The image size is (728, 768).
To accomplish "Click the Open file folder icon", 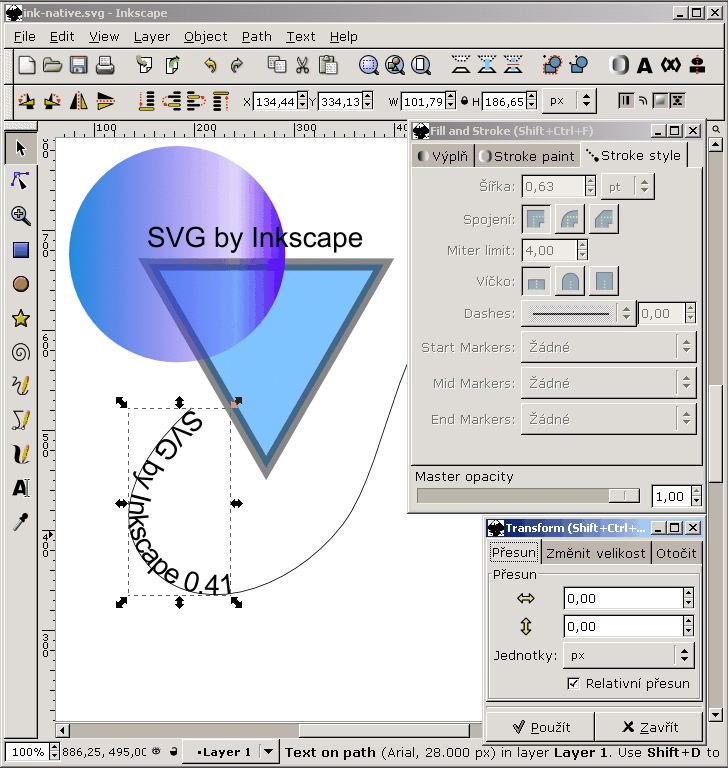I will point(52,65).
